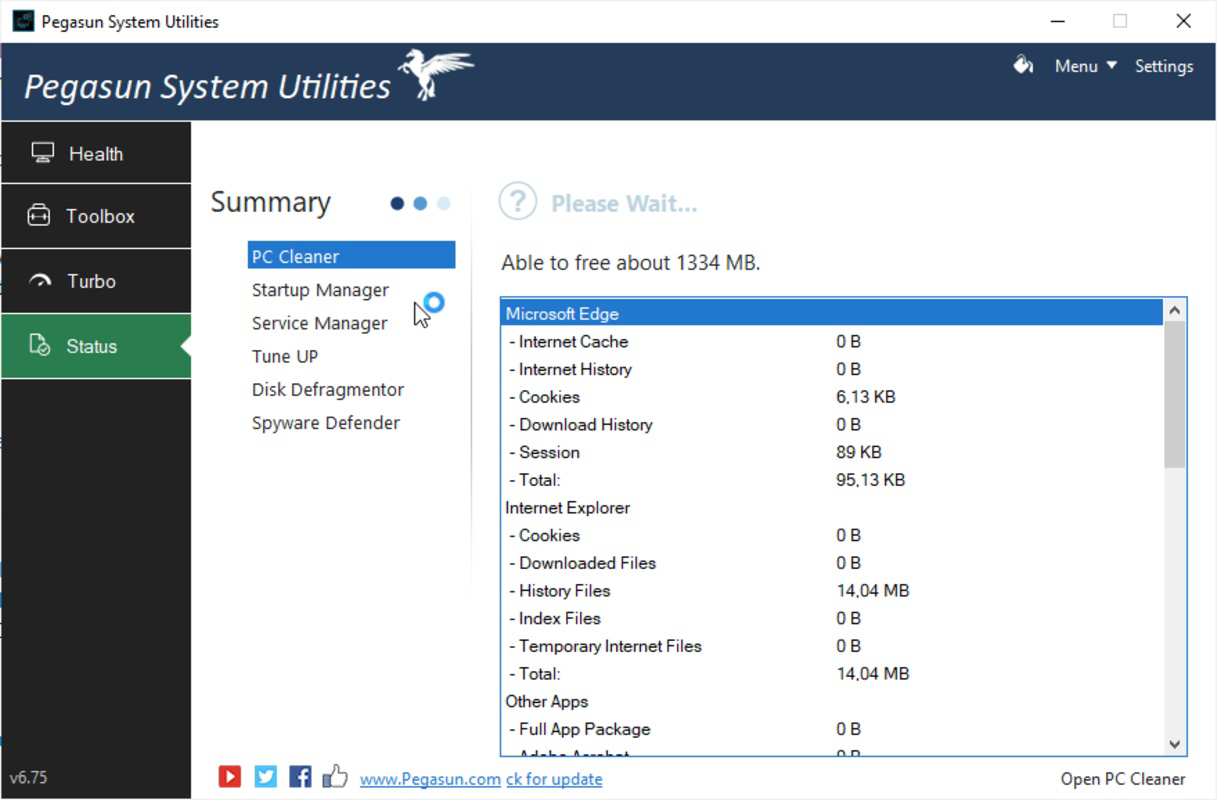Click the Download History row
The image size is (1217, 800).
point(832,424)
